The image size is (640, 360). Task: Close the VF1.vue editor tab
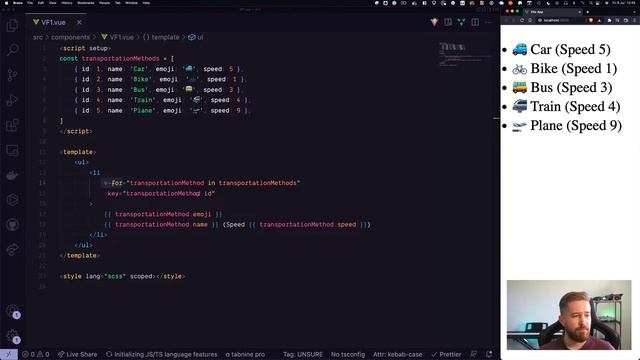point(79,22)
